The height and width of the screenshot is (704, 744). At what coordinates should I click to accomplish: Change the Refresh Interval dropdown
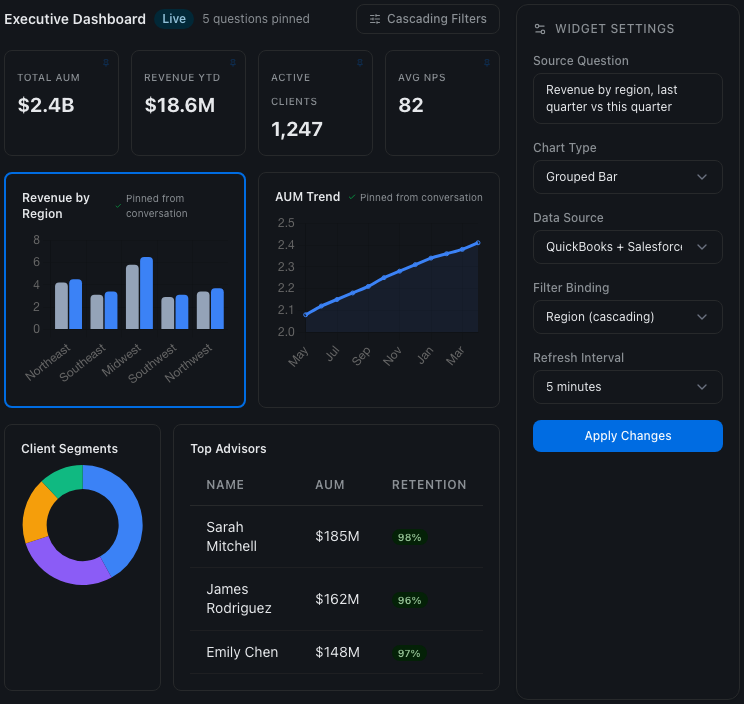coord(627,387)
